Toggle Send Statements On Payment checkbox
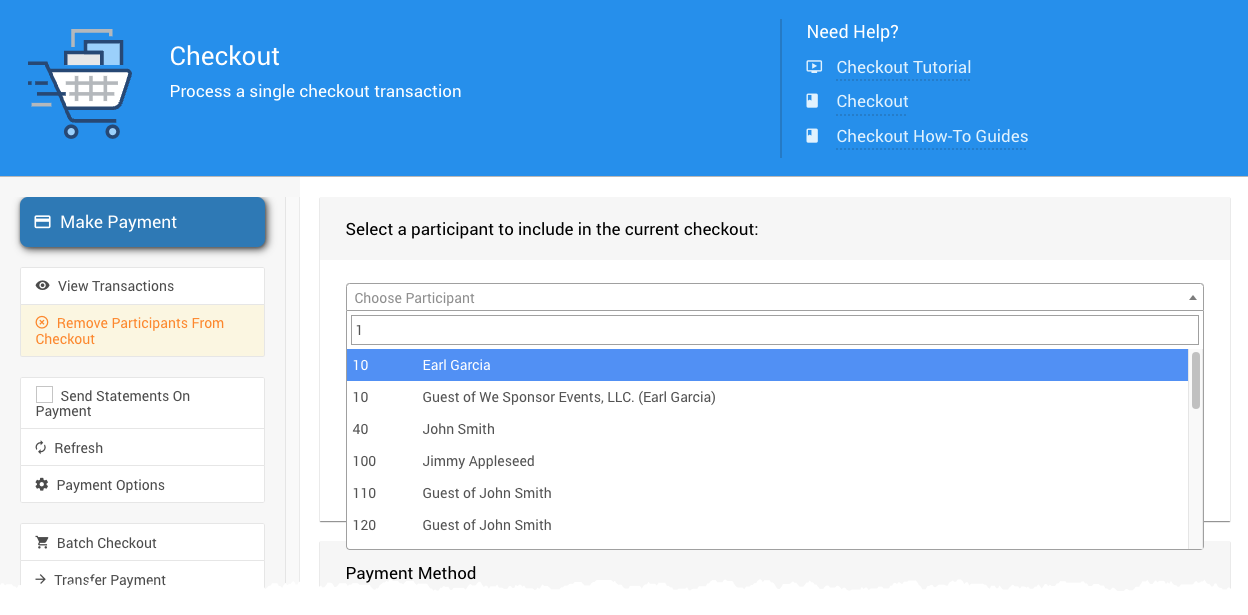The width and height of the screenshot is (1248, 615). tap(45, 396)
